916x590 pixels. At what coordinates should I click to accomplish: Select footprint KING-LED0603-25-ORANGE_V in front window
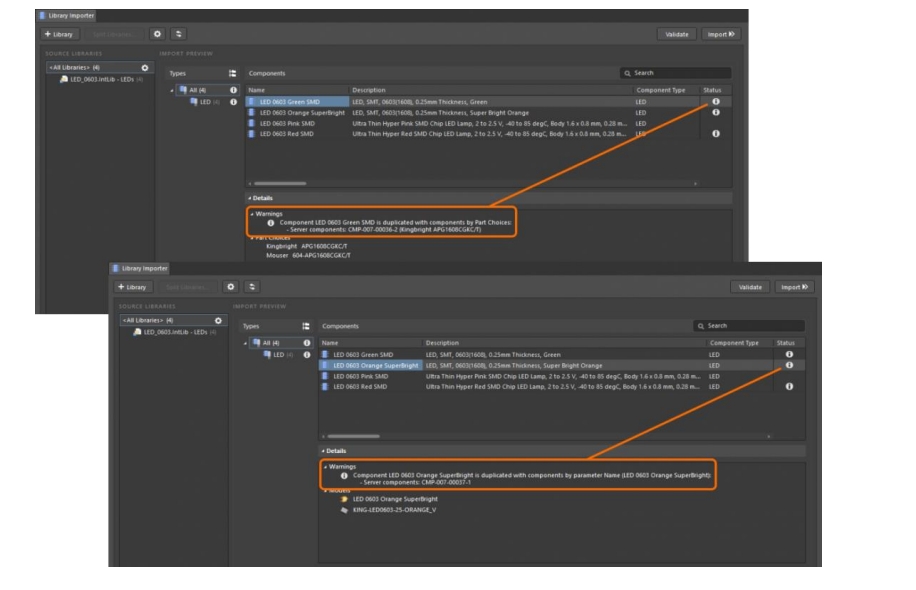(394, 511)
